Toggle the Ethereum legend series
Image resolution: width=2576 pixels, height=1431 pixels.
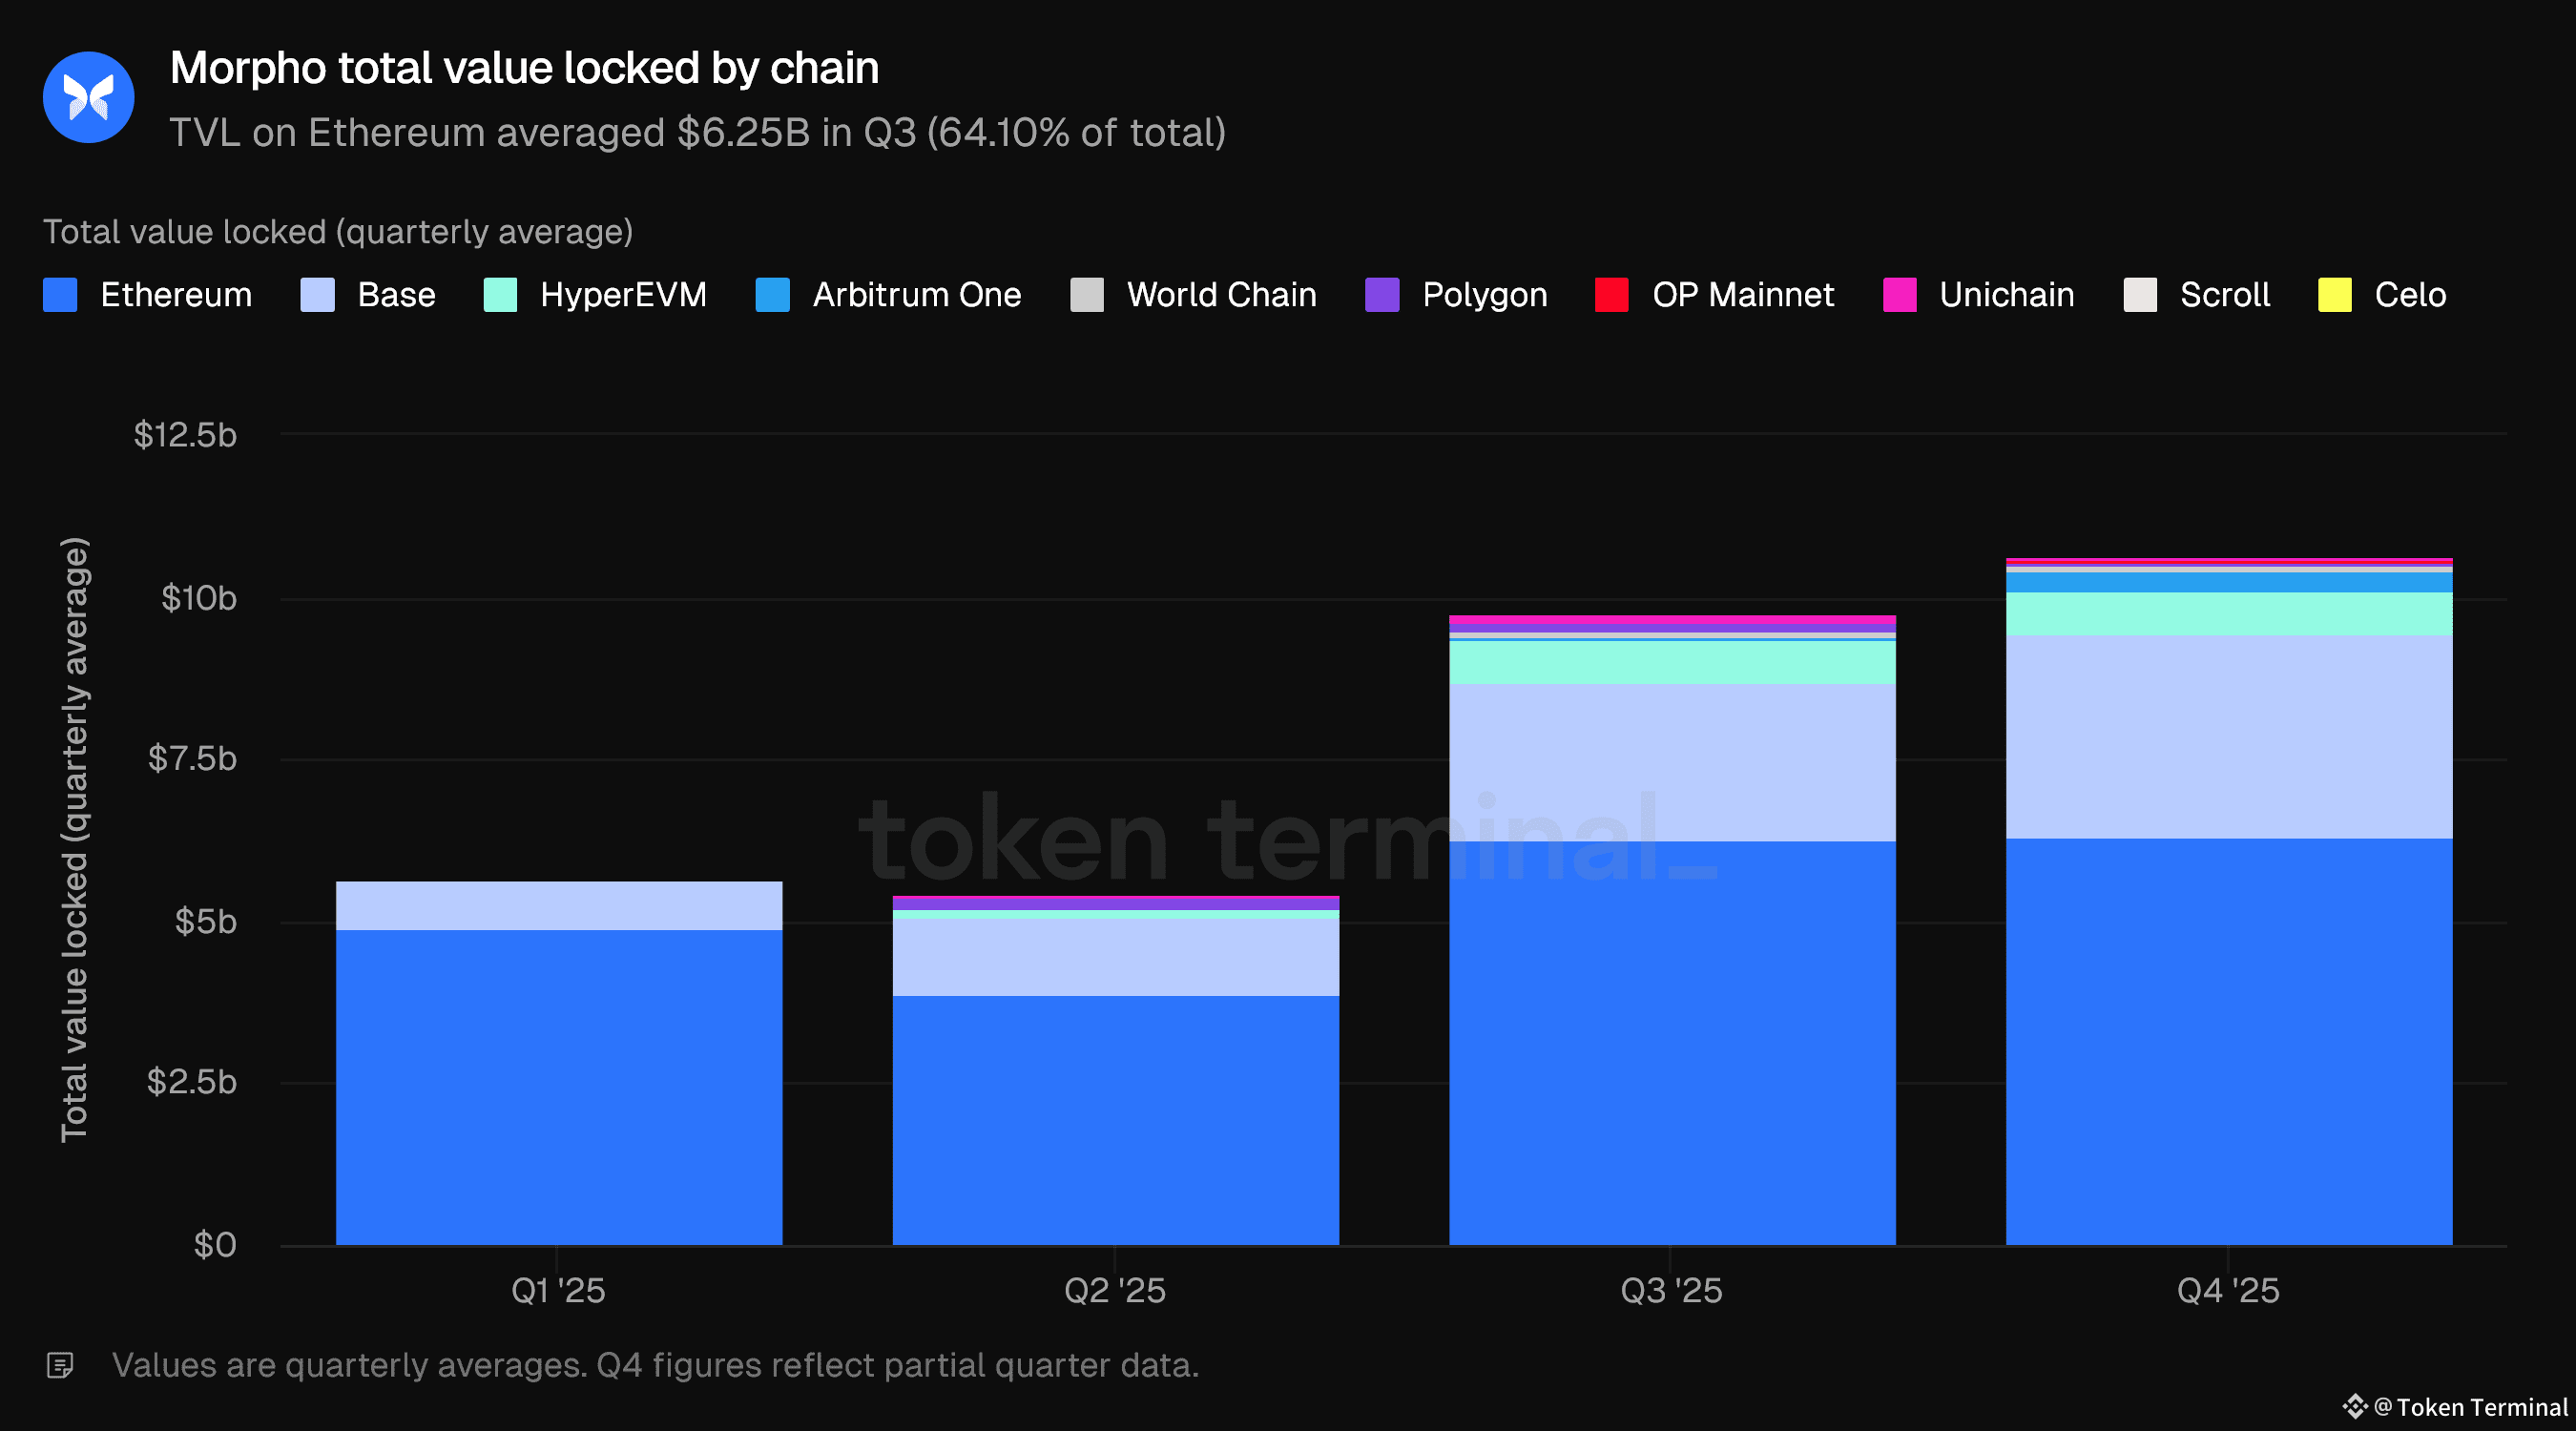(148, 295)
